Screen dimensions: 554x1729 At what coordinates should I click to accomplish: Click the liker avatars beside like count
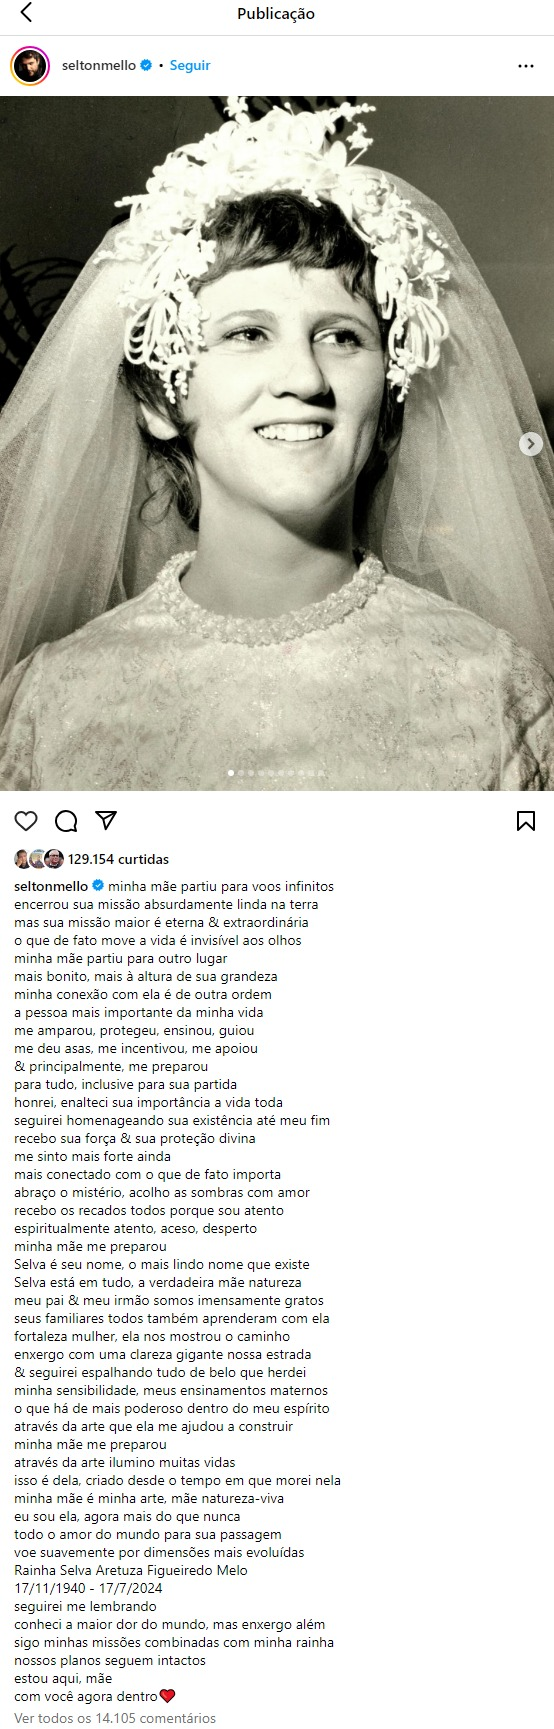(x=39, y=859)
